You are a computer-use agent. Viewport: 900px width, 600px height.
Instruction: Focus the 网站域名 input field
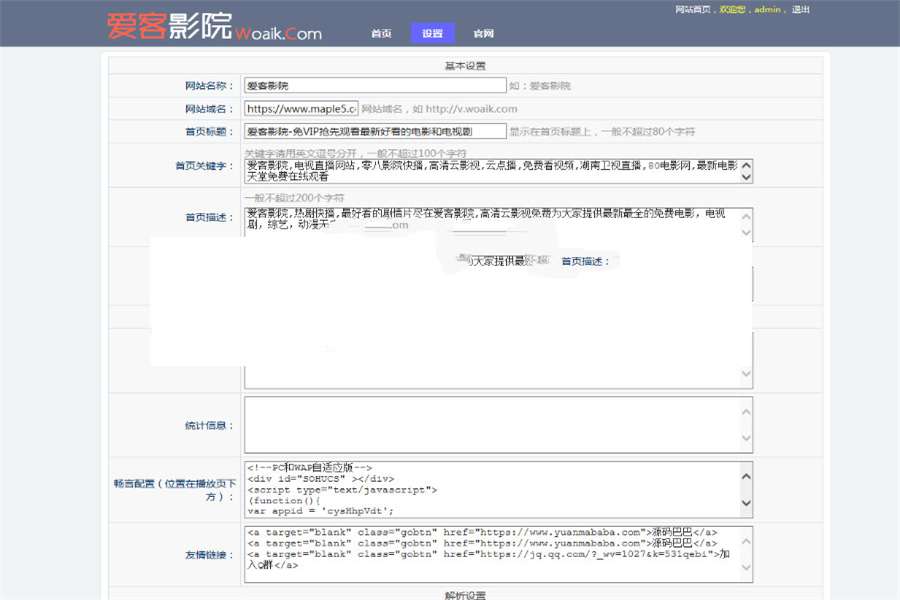coord(301,109)
